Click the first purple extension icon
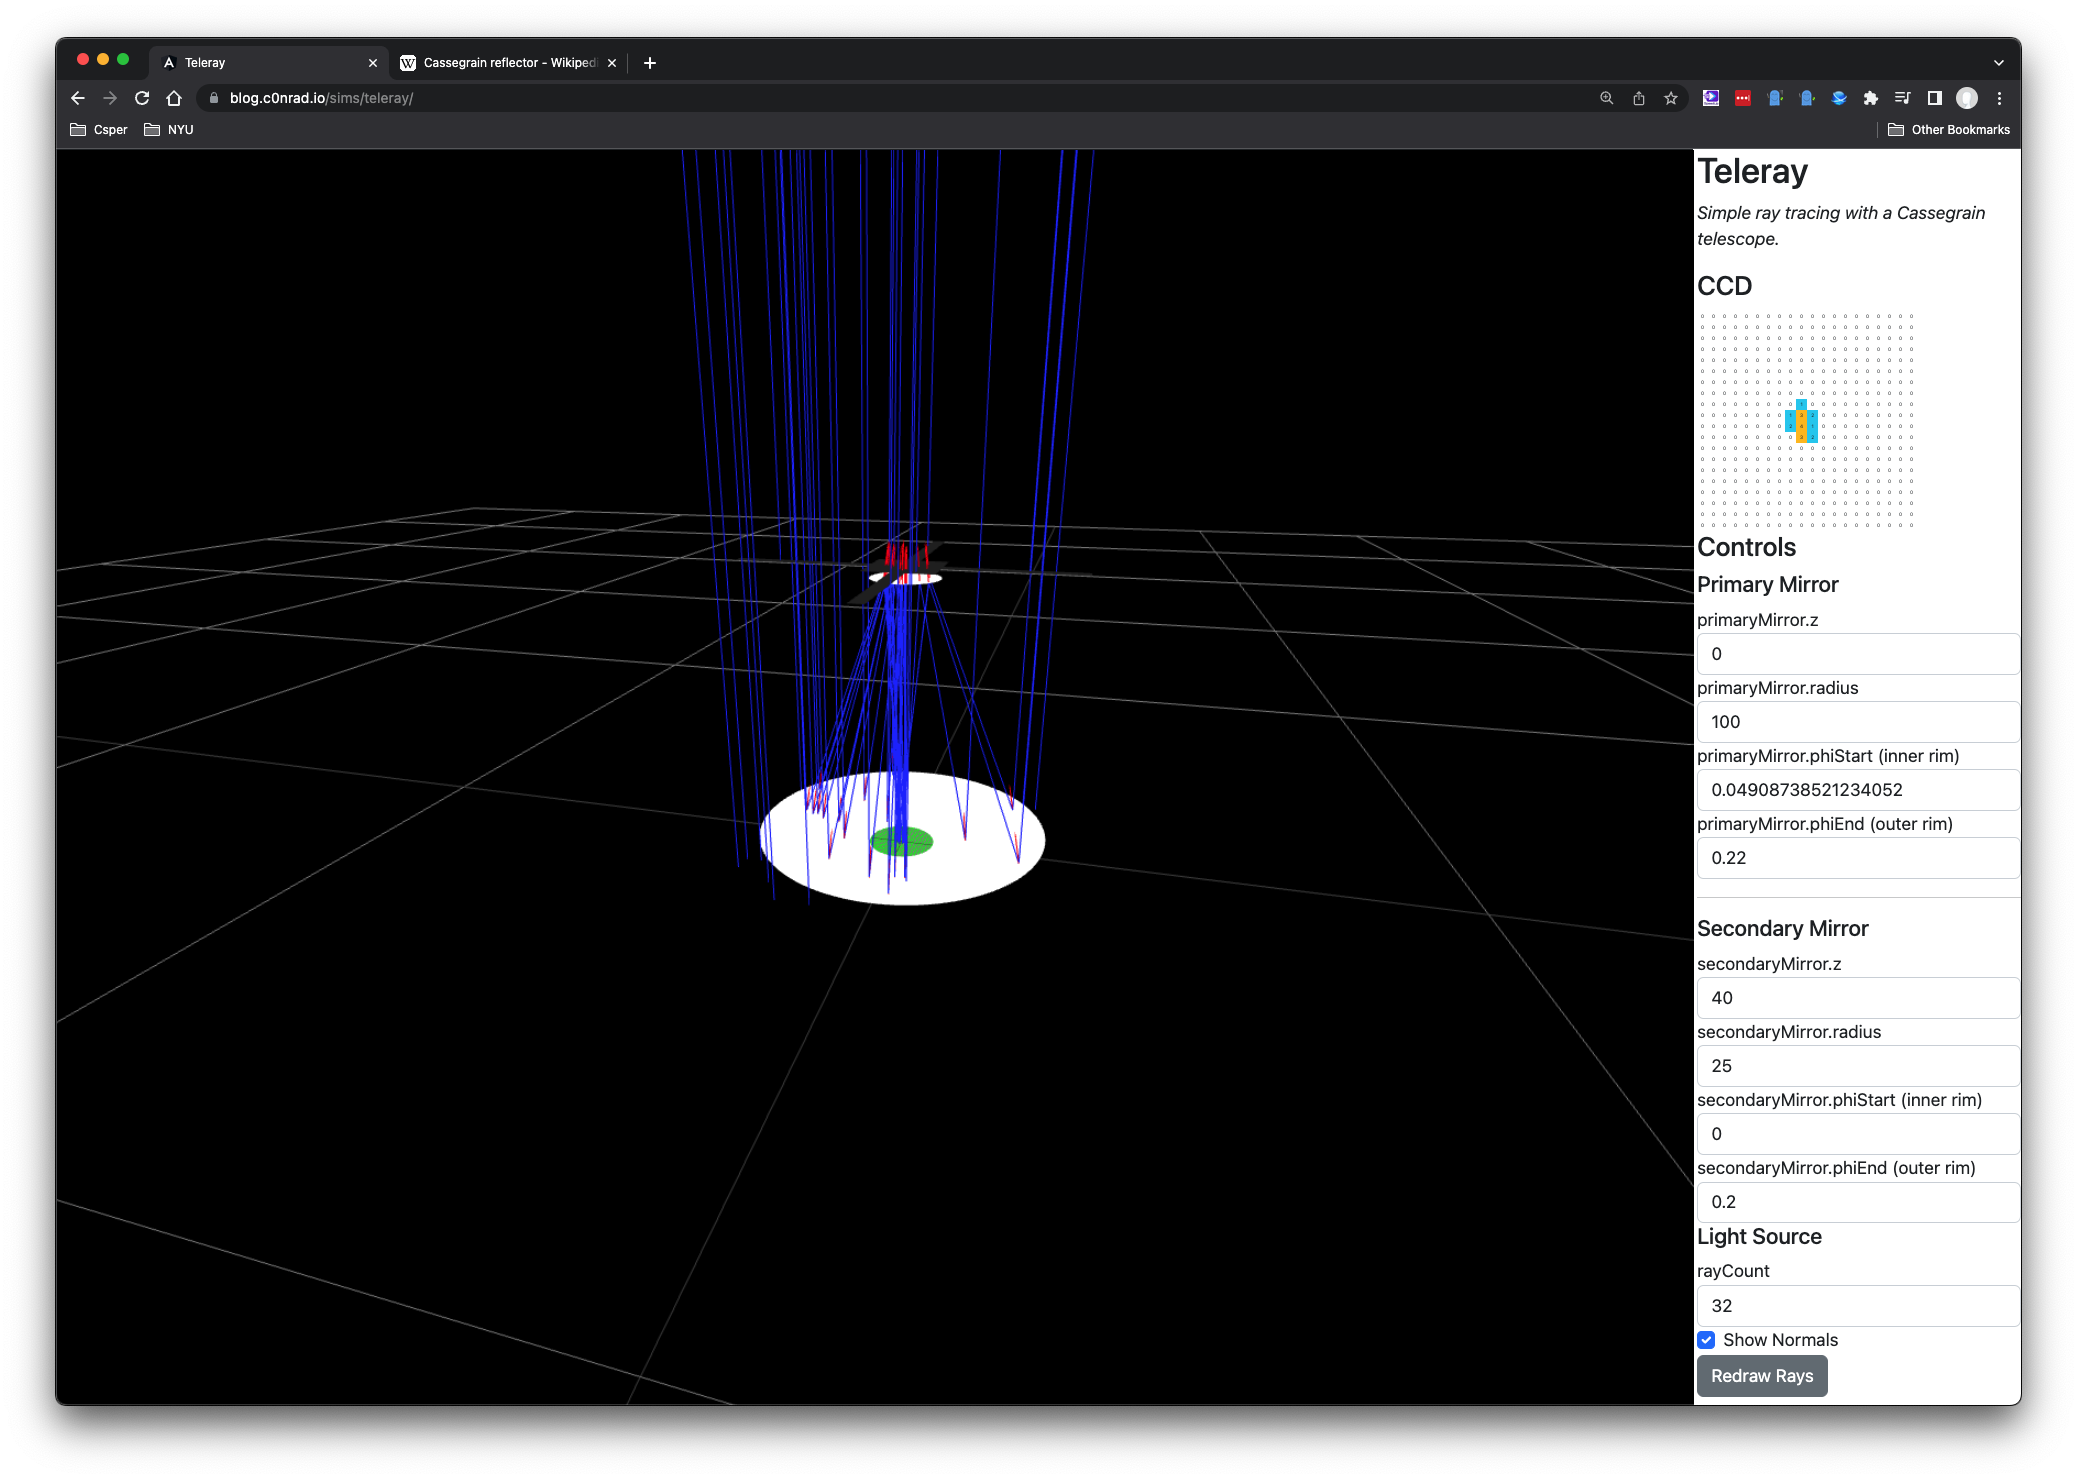This screenshot has width=2077, height=1479. [1711, 98]
